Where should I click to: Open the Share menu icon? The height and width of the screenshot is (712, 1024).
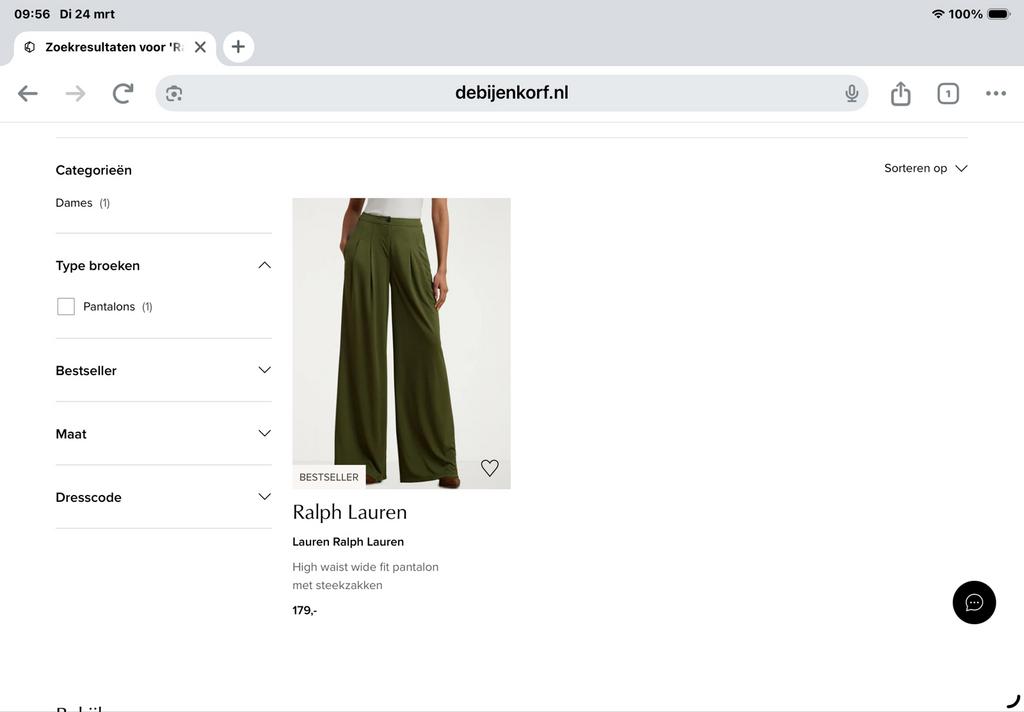[899, 92]
